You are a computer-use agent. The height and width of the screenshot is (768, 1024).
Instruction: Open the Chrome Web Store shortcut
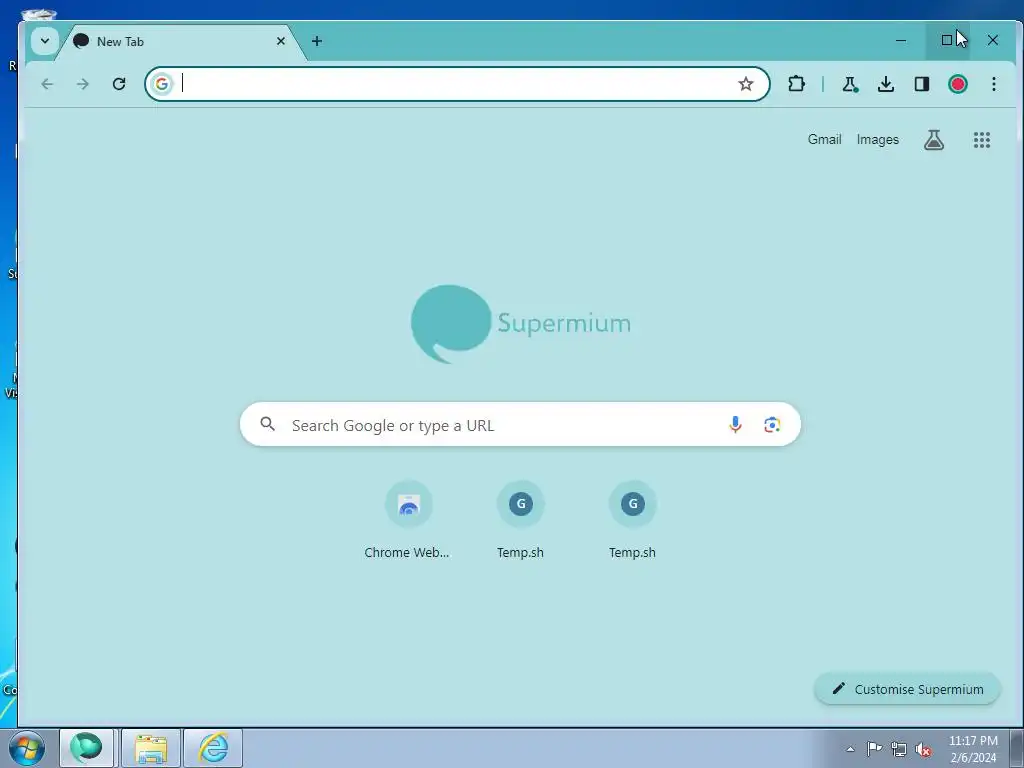[408, 520]
